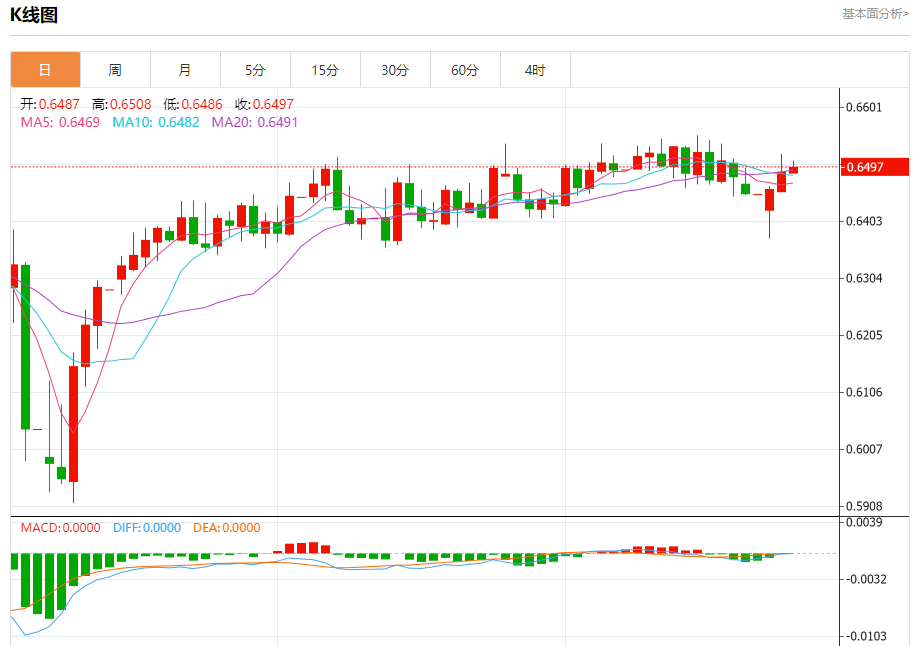The height and width of the screenshot is (646, 915).
Task: Open the 60分 interval tab
Action: (466, 70)
